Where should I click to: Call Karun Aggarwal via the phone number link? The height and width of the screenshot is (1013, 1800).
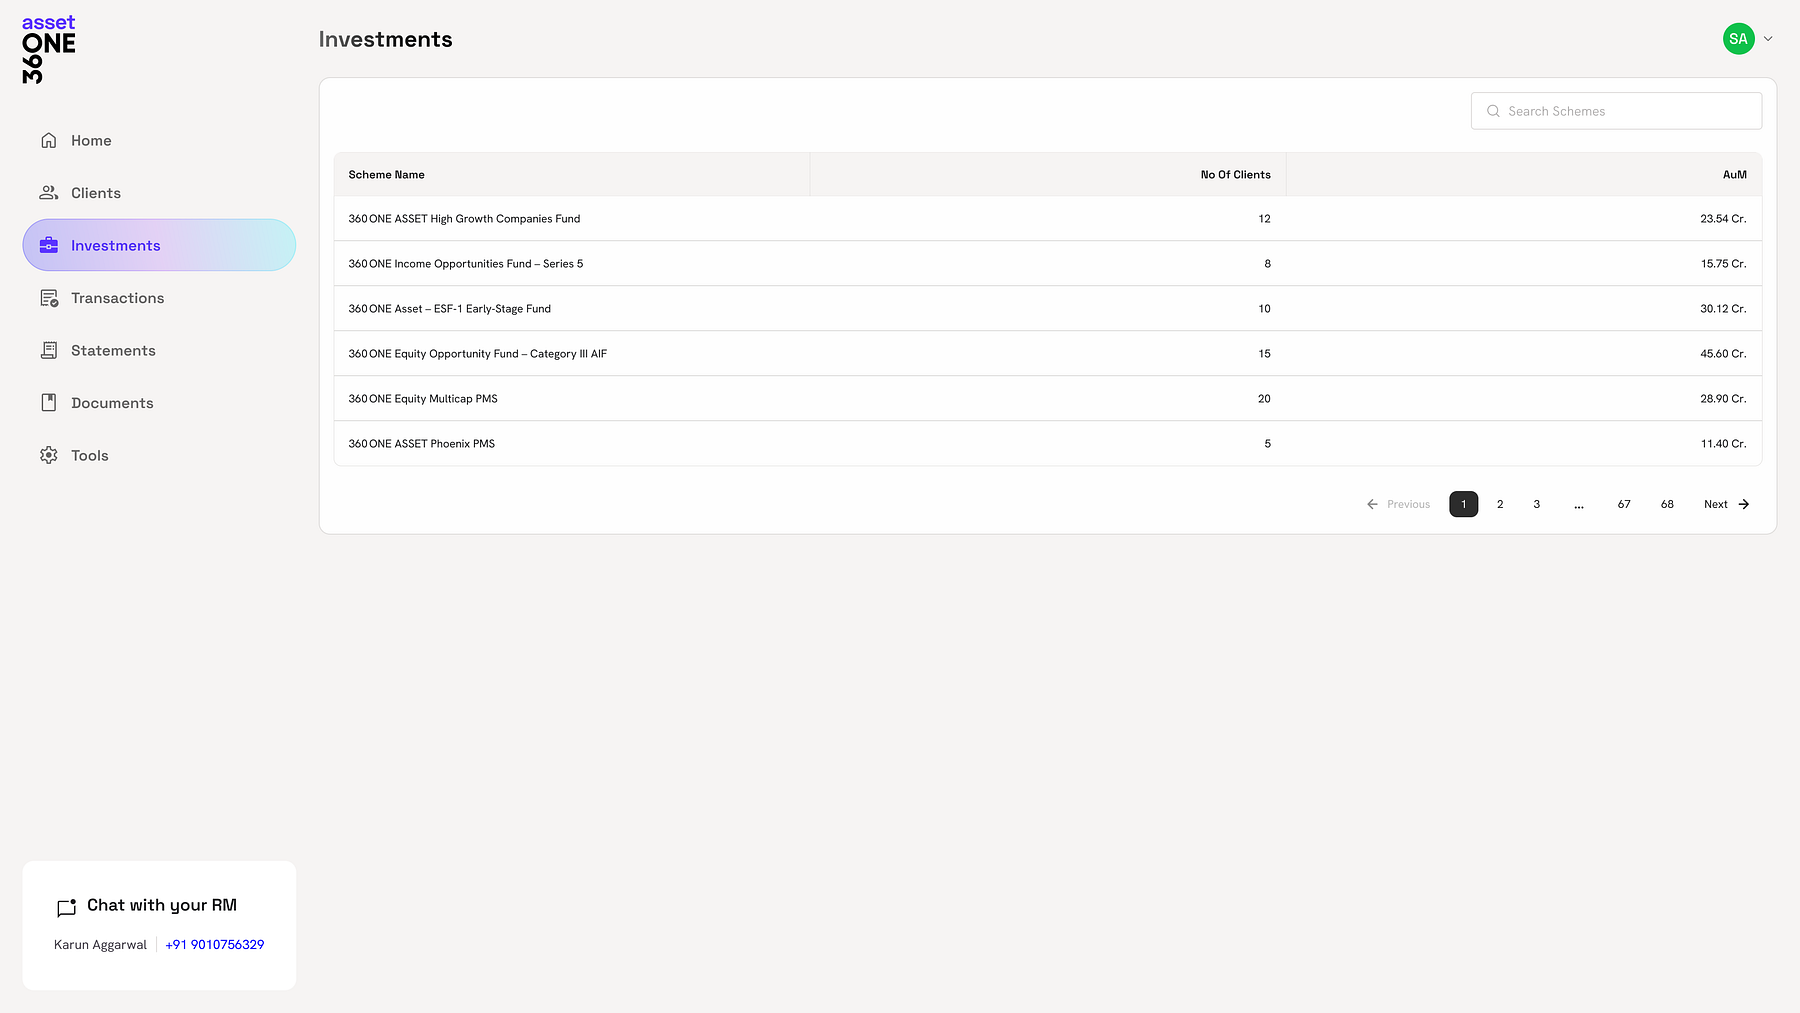point(214,944)
